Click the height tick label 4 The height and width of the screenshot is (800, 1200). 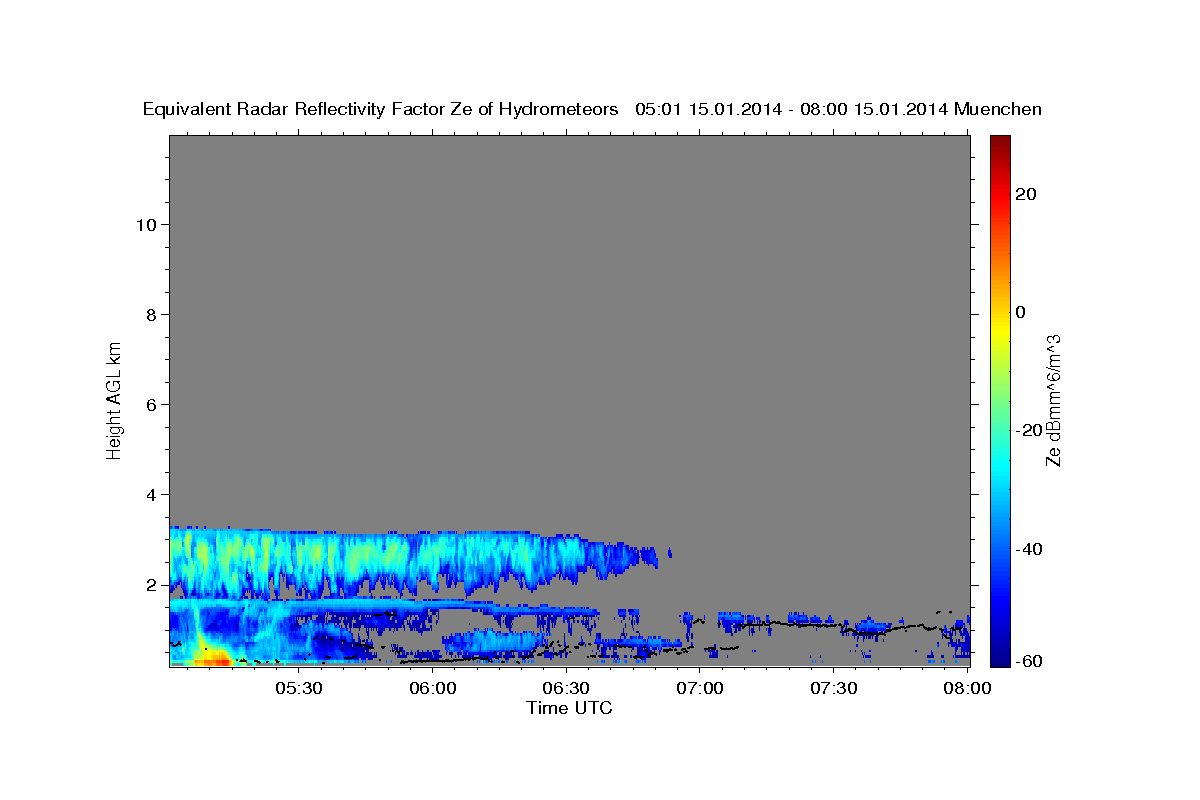(152, 494)
